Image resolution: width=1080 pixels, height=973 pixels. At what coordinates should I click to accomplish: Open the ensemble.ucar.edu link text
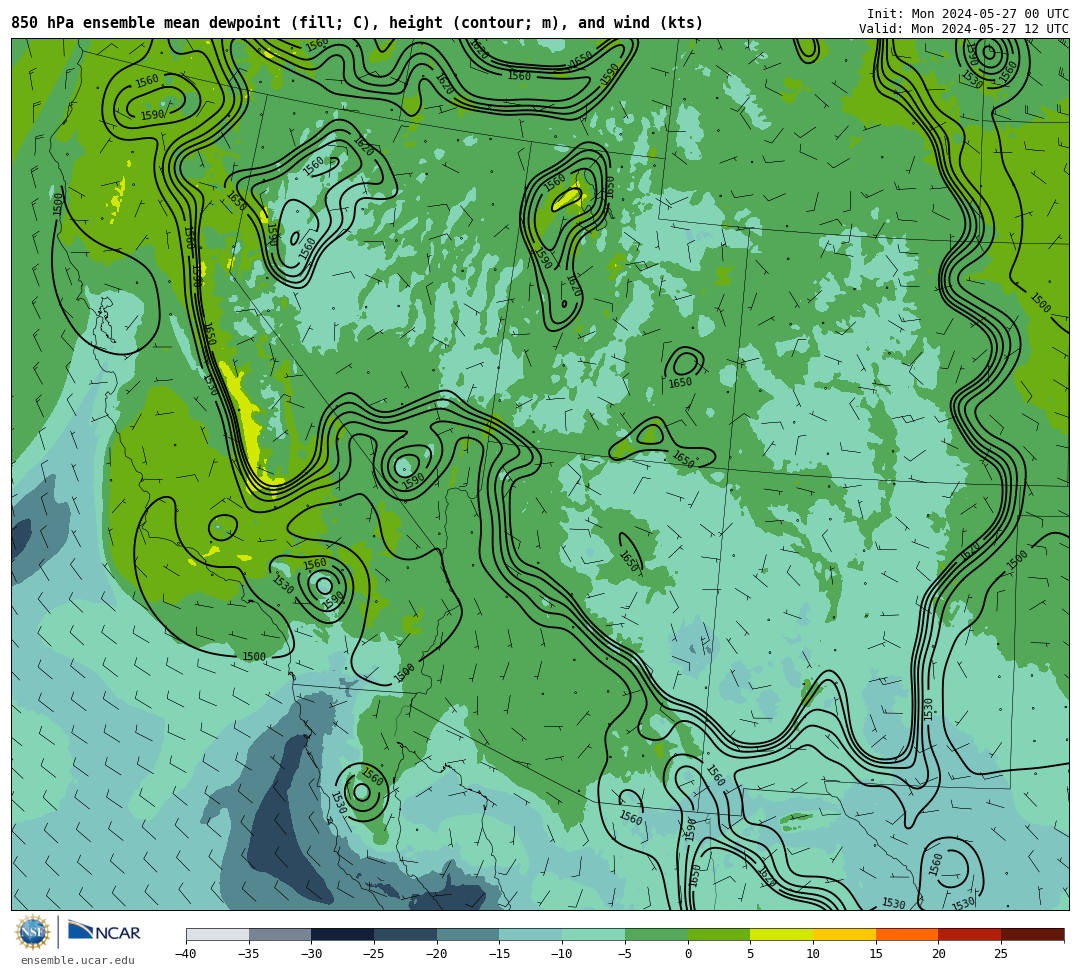click(x=77, y=960)
